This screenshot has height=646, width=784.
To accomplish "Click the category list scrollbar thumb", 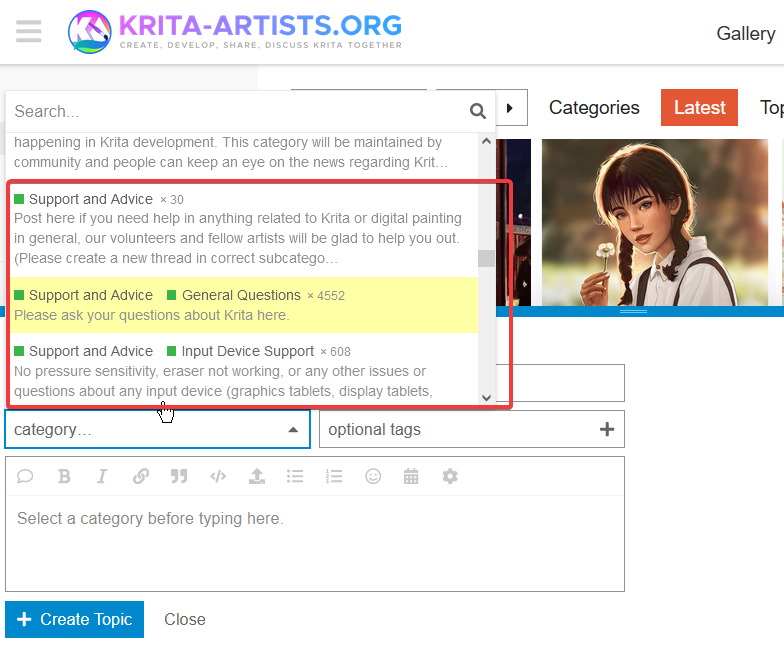I will (486, 258).
